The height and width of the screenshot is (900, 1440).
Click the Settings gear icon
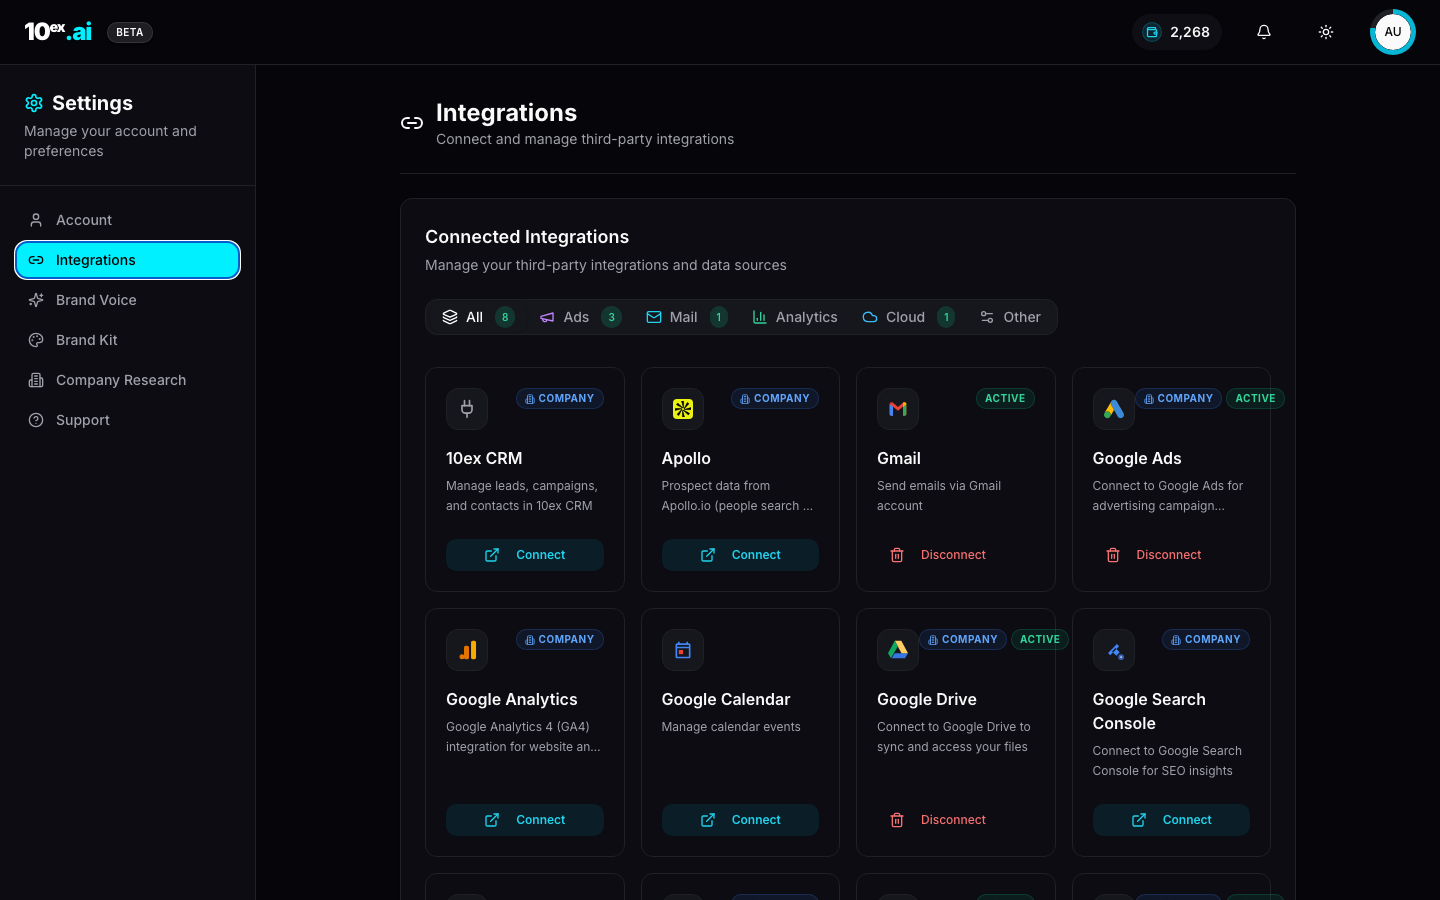[34, 103]
